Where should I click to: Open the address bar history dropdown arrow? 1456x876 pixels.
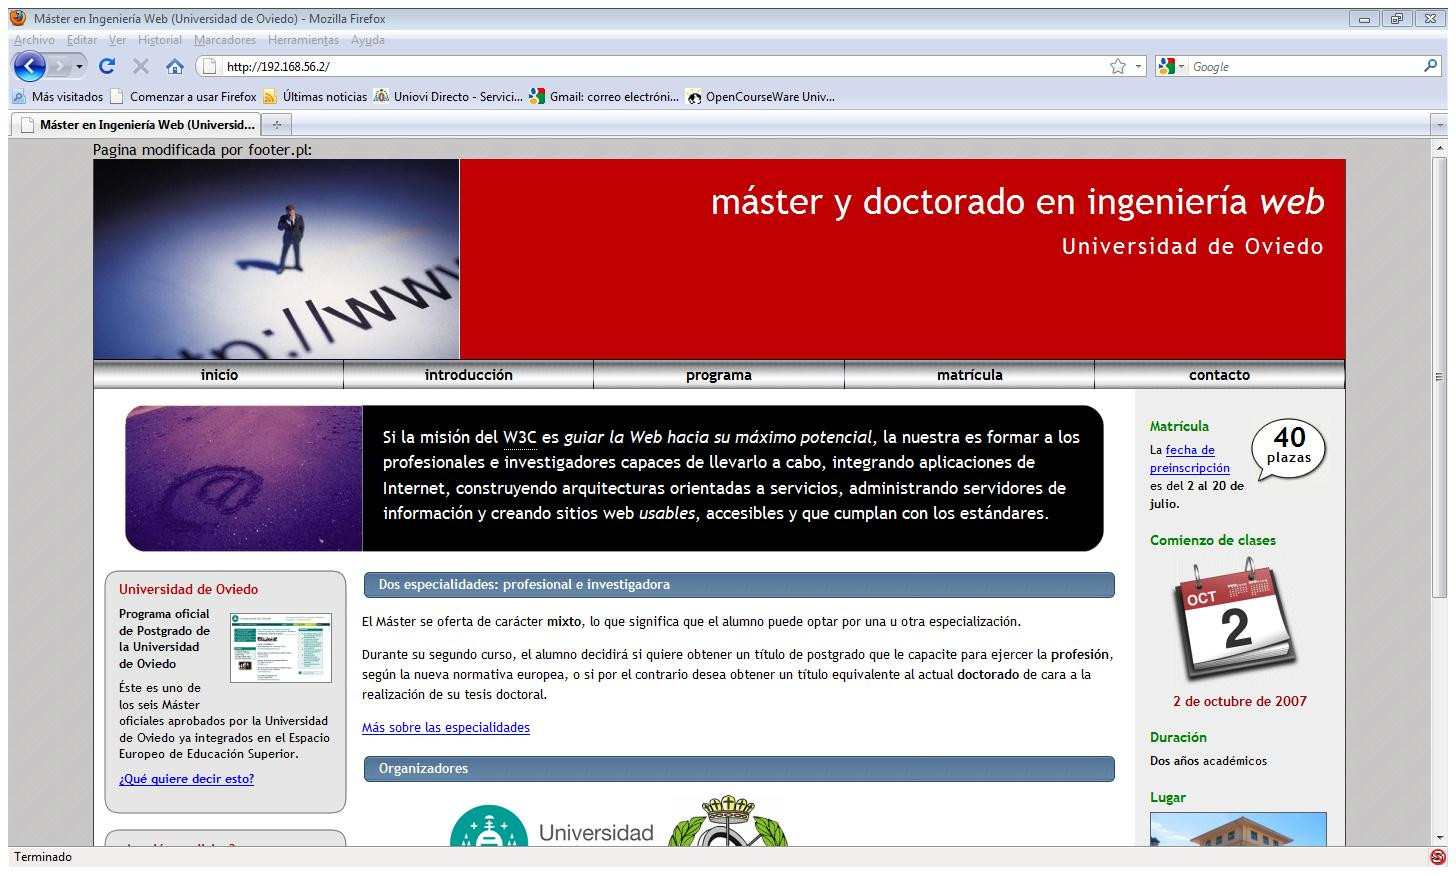coord(1138,67)
